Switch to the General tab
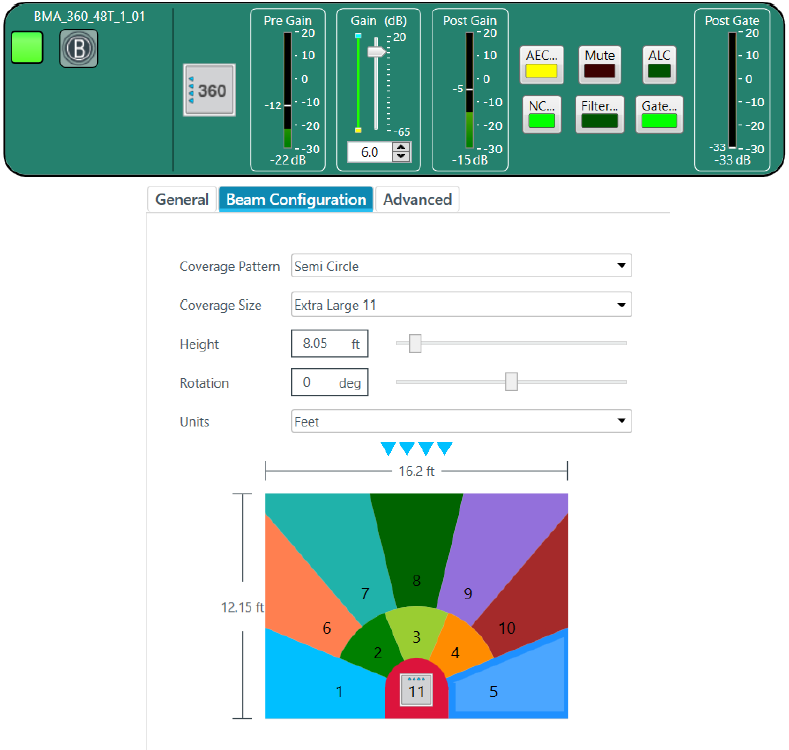 (182, 199)
